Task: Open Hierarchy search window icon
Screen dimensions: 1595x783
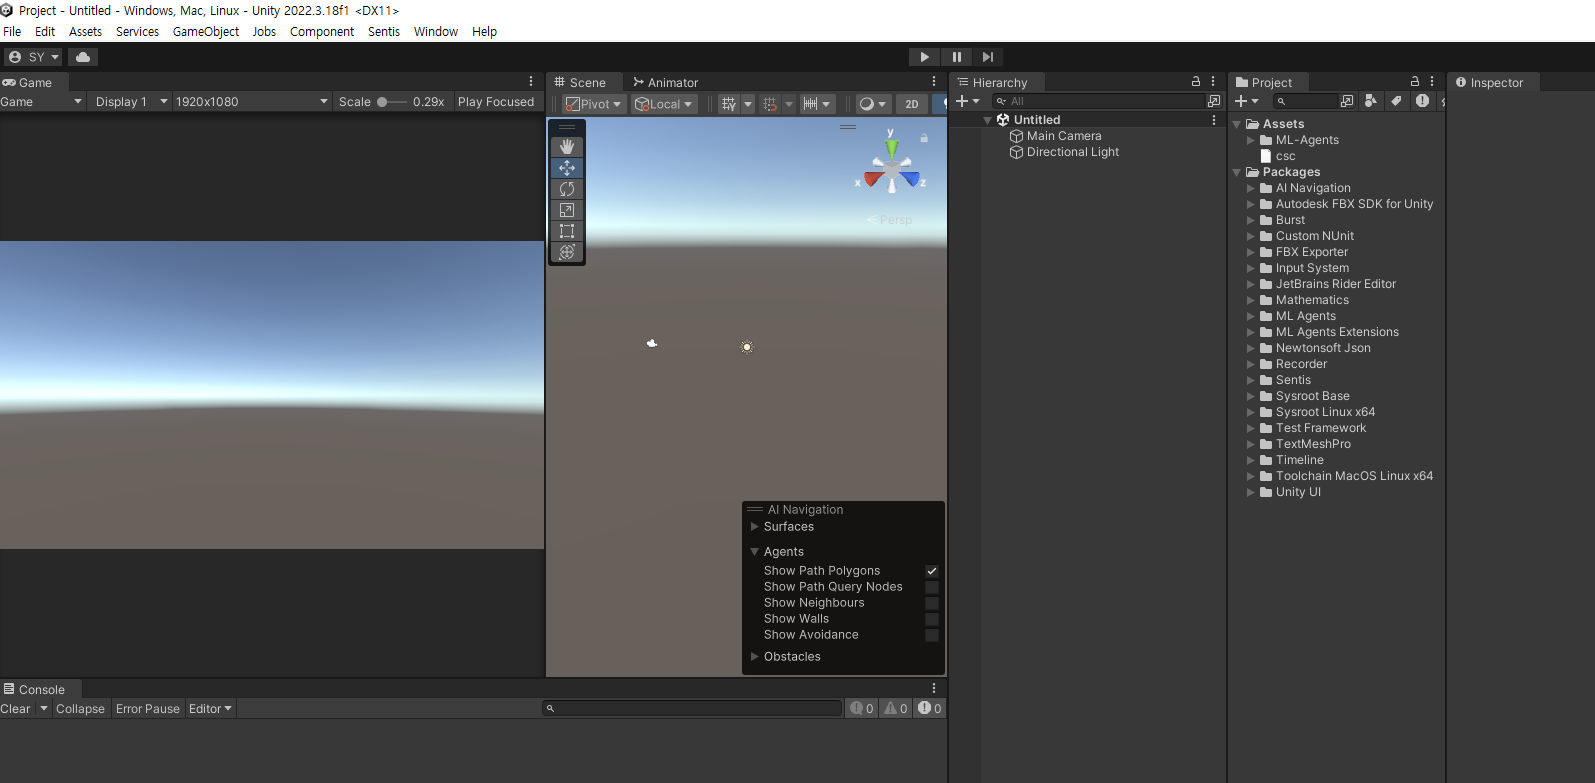Action: coord(1214,101)
